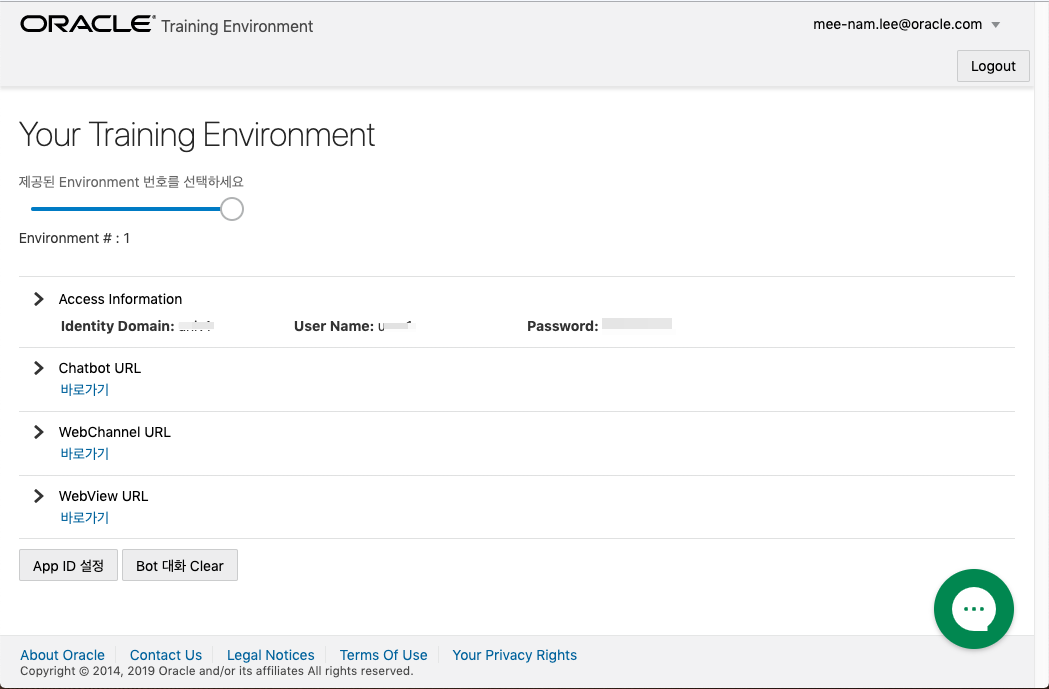1049x689 pixels.
Task: Click the Training Environment header title
Action: tap(237, 26)
